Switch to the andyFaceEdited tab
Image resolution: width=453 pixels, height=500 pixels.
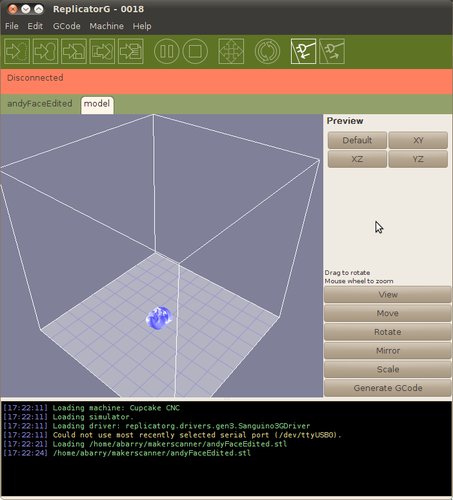tap(40, 104)
